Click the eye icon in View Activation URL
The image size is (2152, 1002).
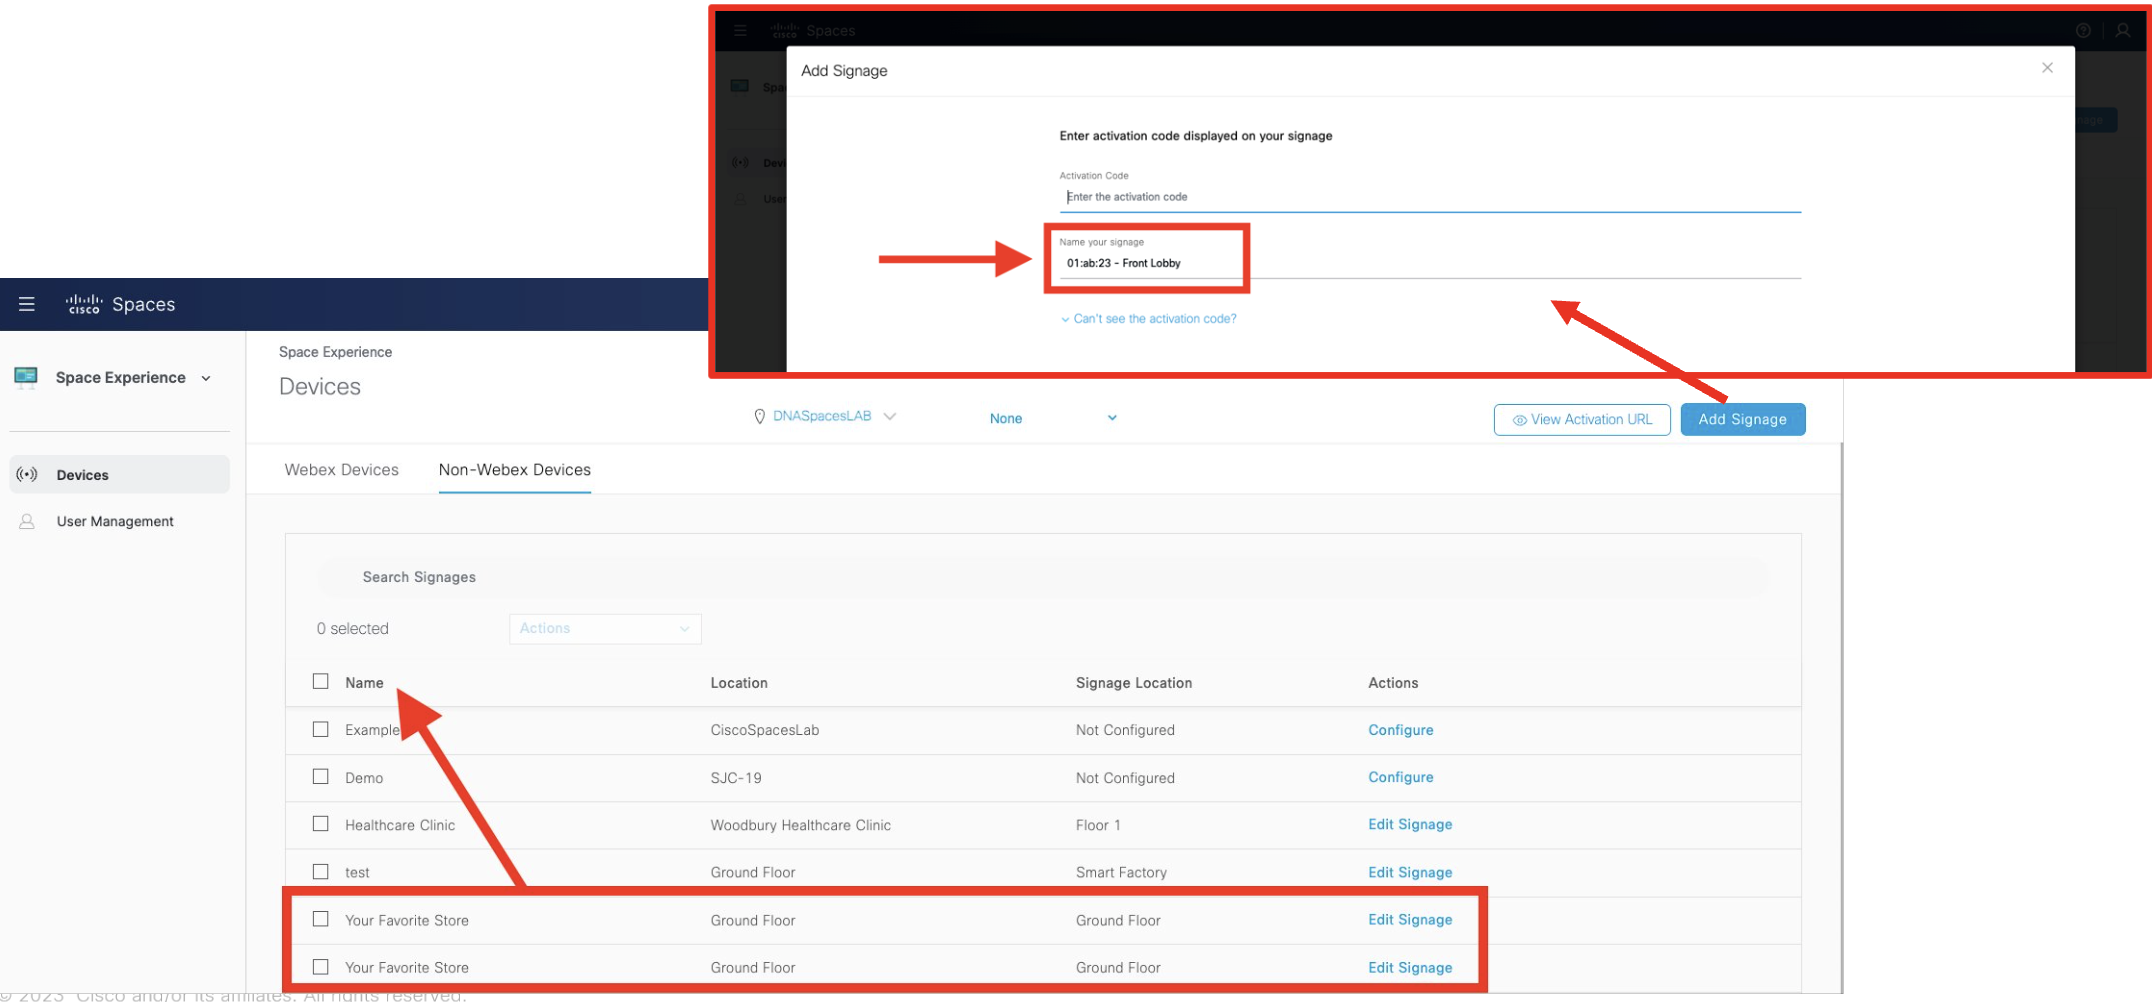click(1519, 420)
